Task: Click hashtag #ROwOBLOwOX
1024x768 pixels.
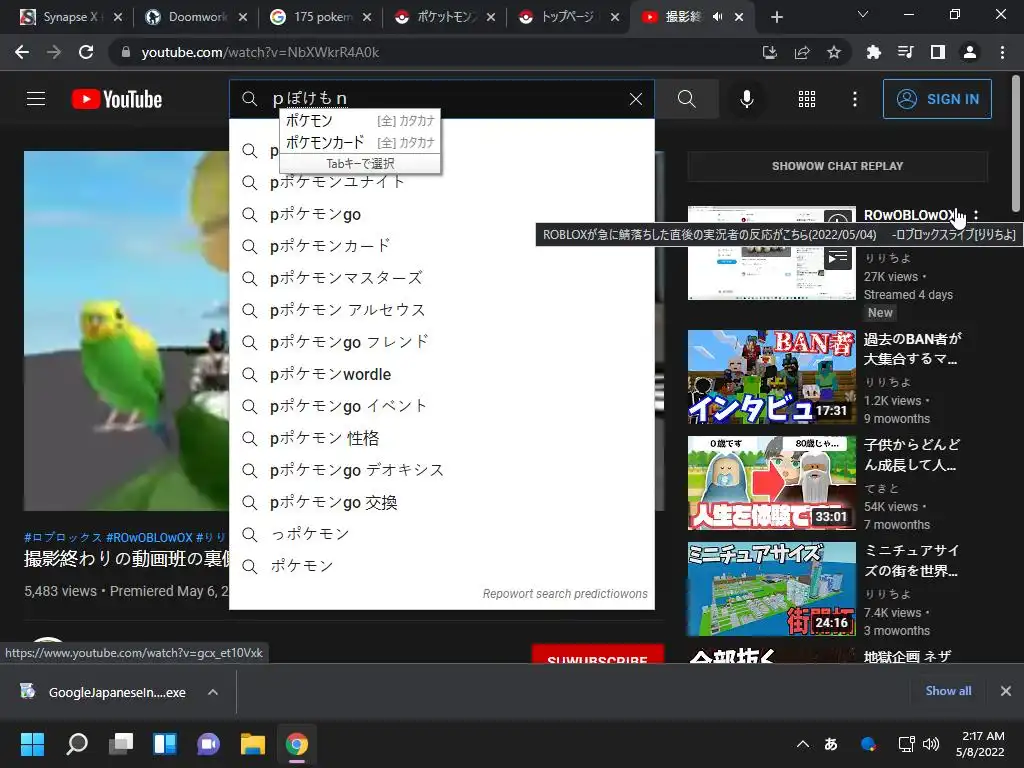Action: 149,537
